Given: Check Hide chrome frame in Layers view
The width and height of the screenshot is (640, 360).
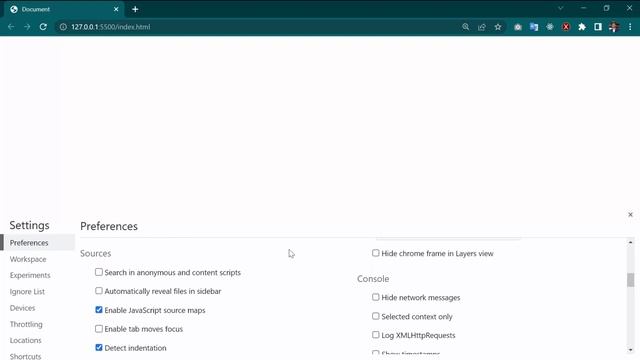Looking at the screenshot, I should (376, 253).
